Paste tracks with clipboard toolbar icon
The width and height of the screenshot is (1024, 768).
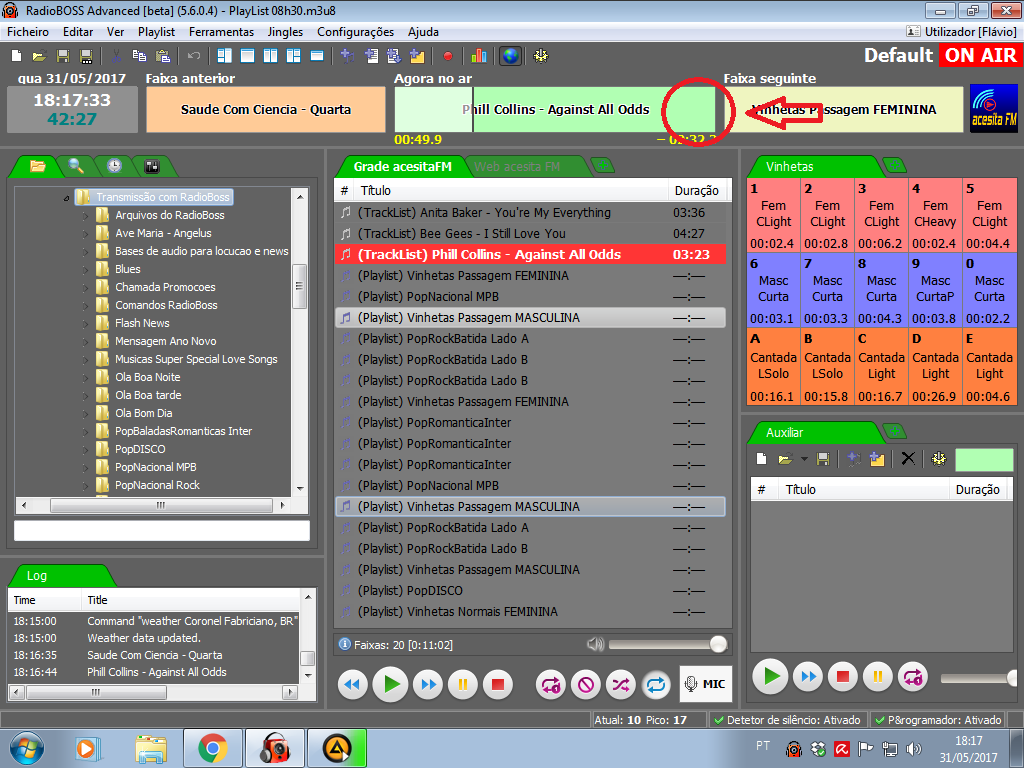click(x=163, y=56)
